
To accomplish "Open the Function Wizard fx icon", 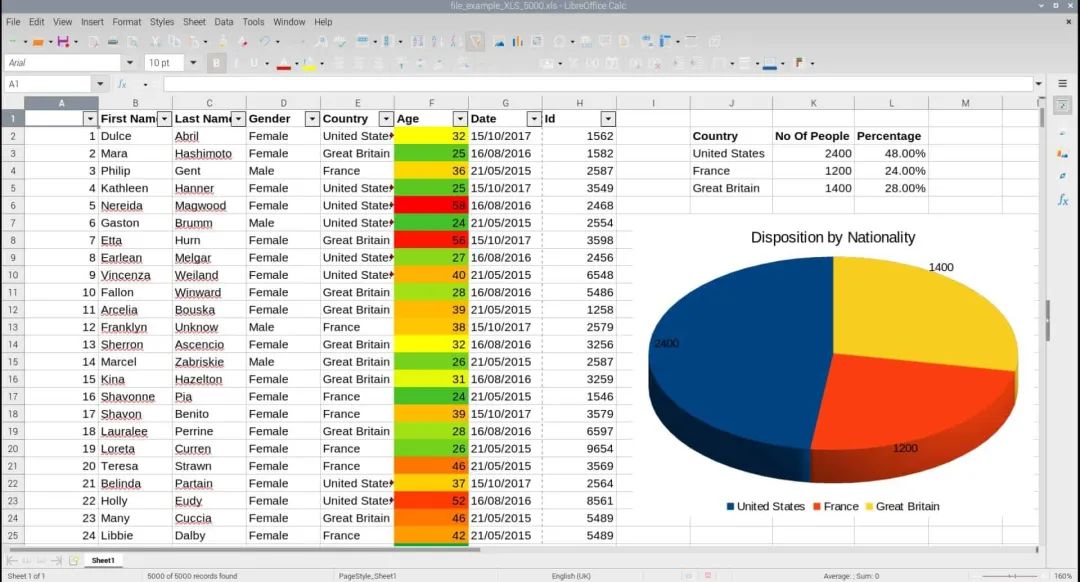I will [122, 84].
